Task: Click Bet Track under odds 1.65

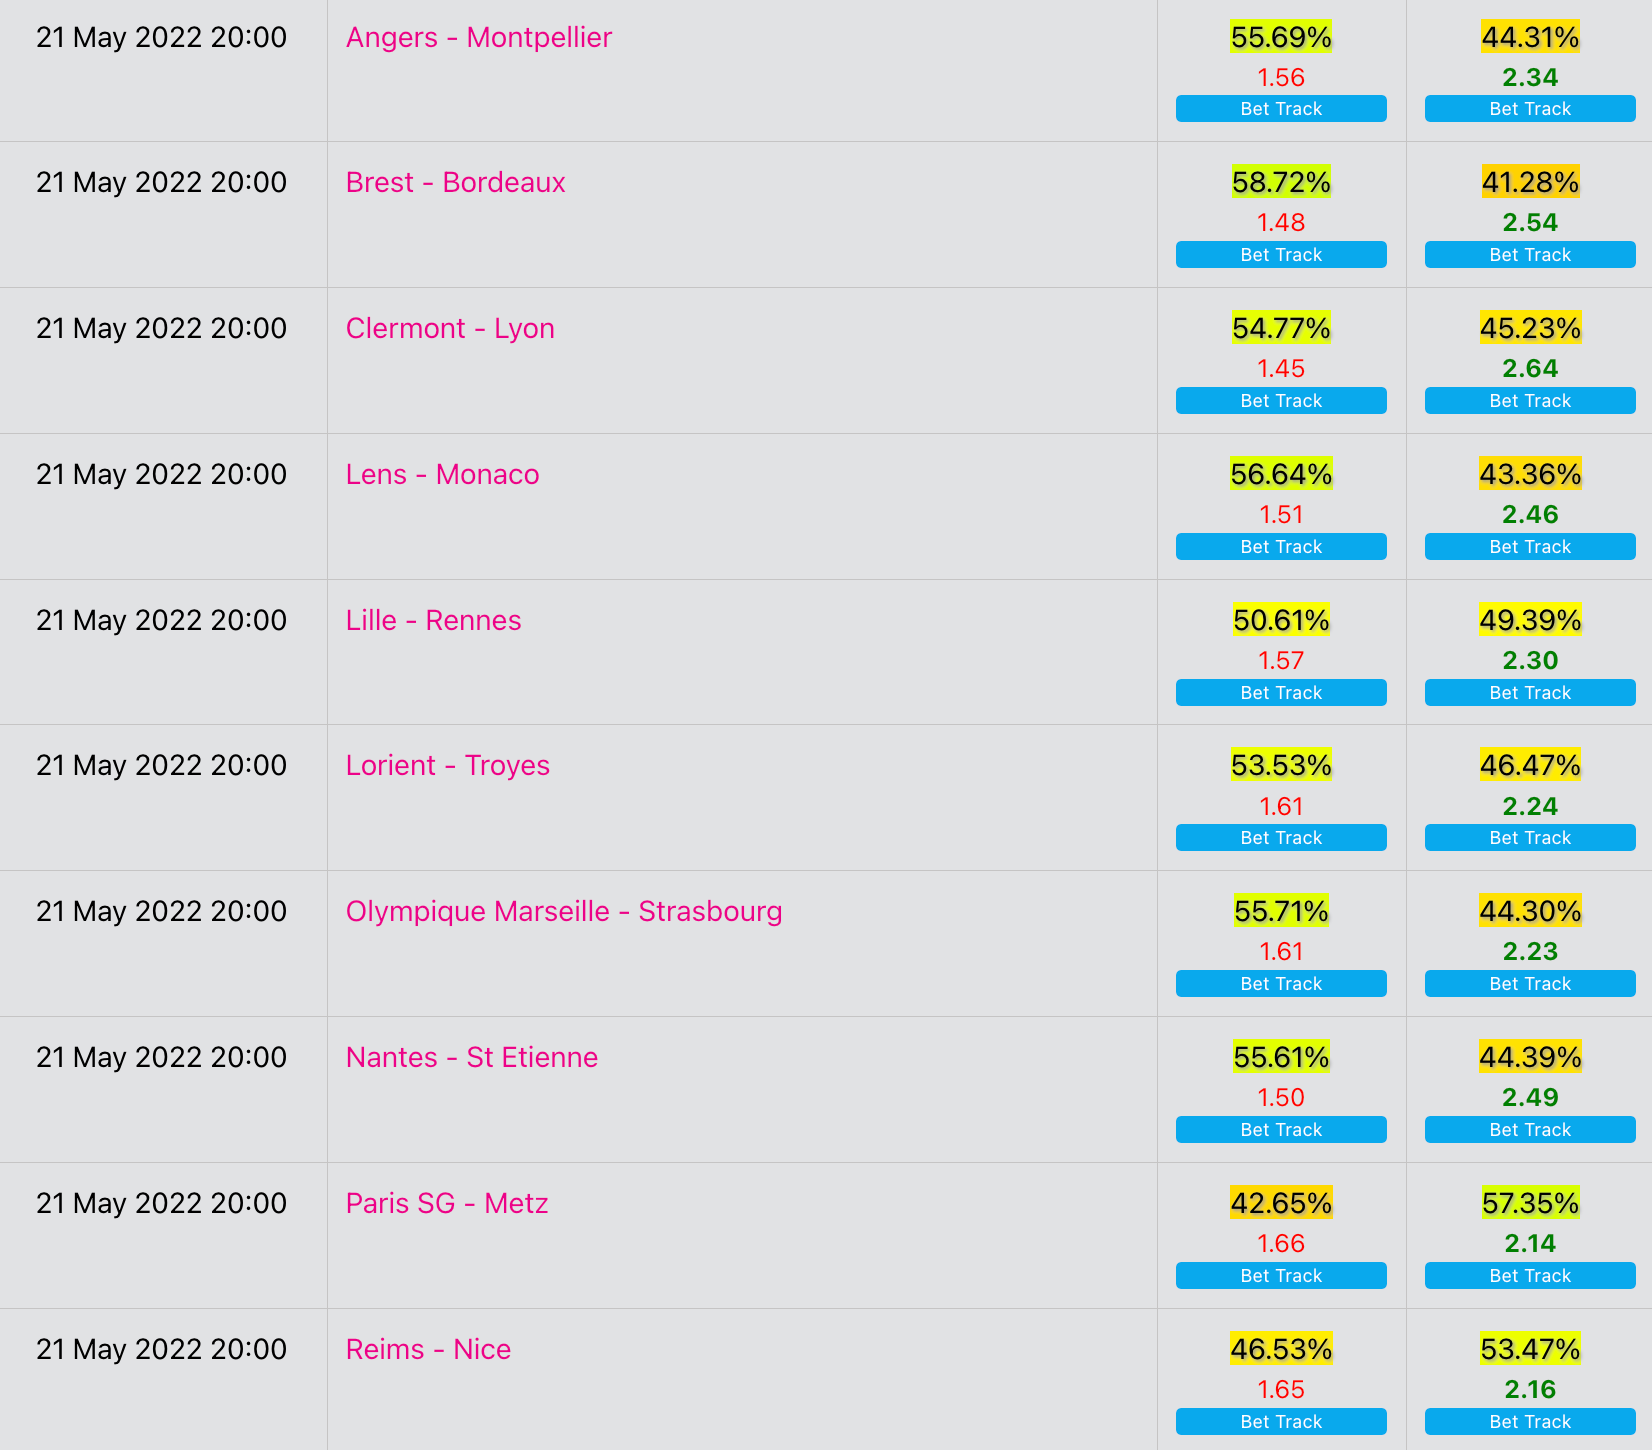Action: point(1281,1422)
